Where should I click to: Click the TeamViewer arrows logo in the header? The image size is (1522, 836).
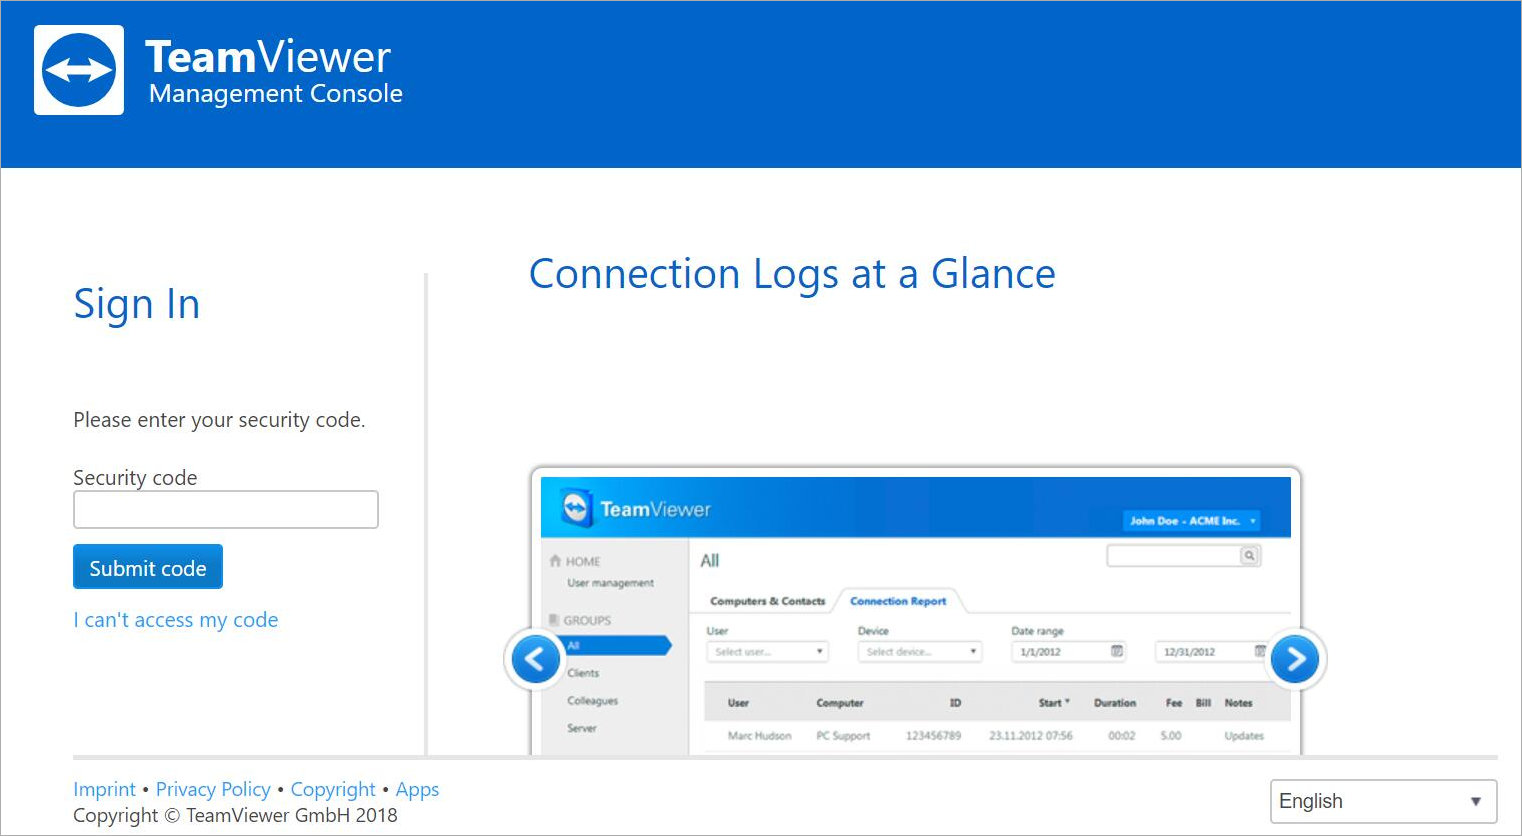pyautogui.click(x=78, y=70)
